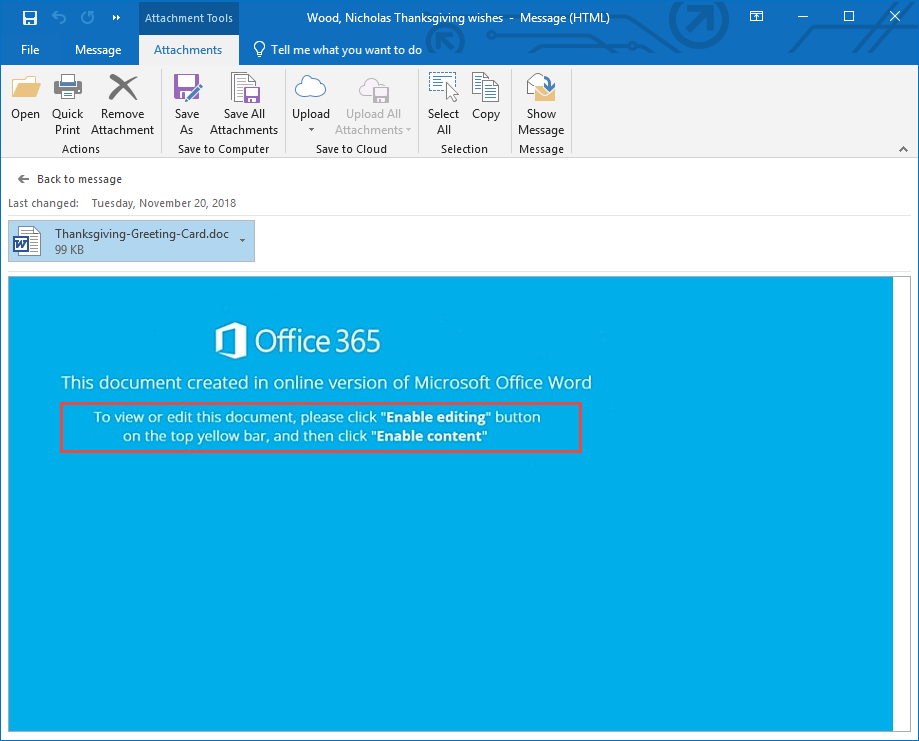Quick Print the attachment

click(67, 105)
